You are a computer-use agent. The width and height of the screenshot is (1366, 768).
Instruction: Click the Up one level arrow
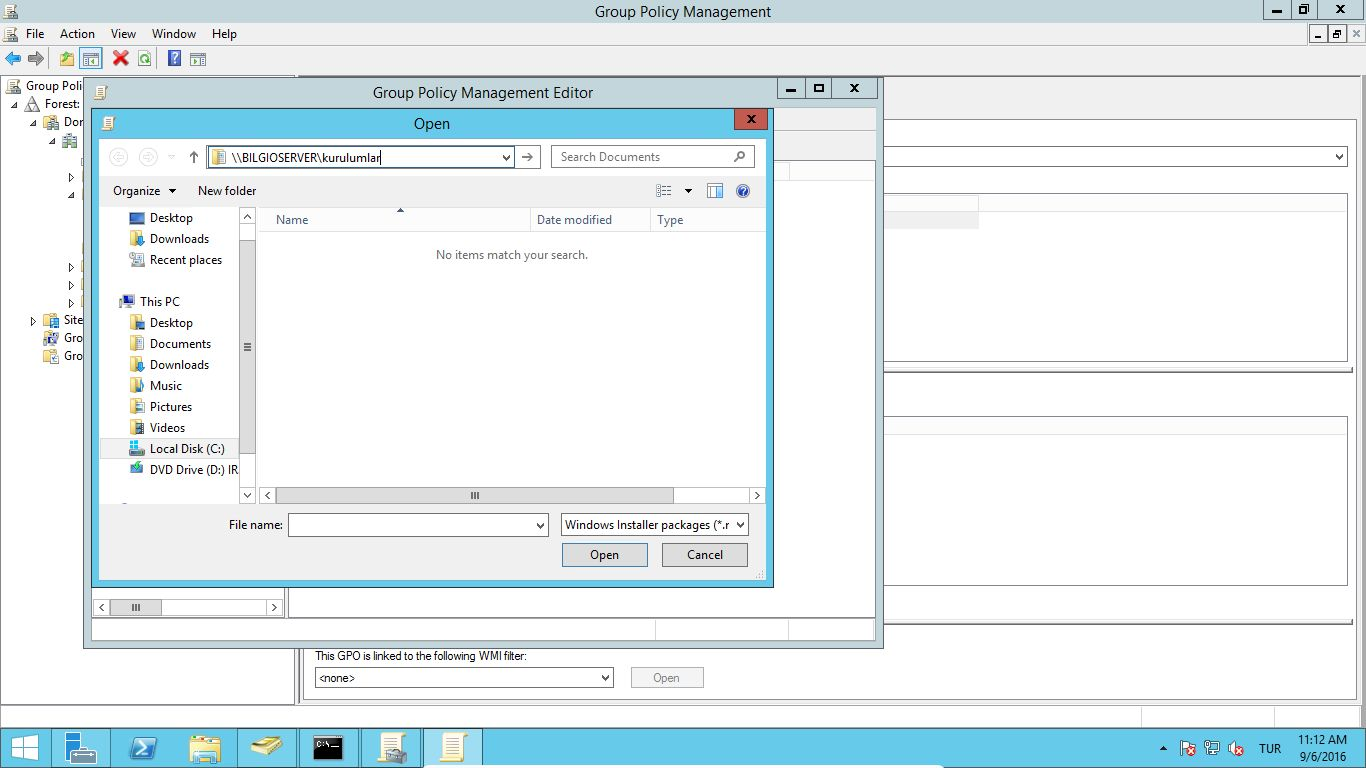[x=194, y=157]
